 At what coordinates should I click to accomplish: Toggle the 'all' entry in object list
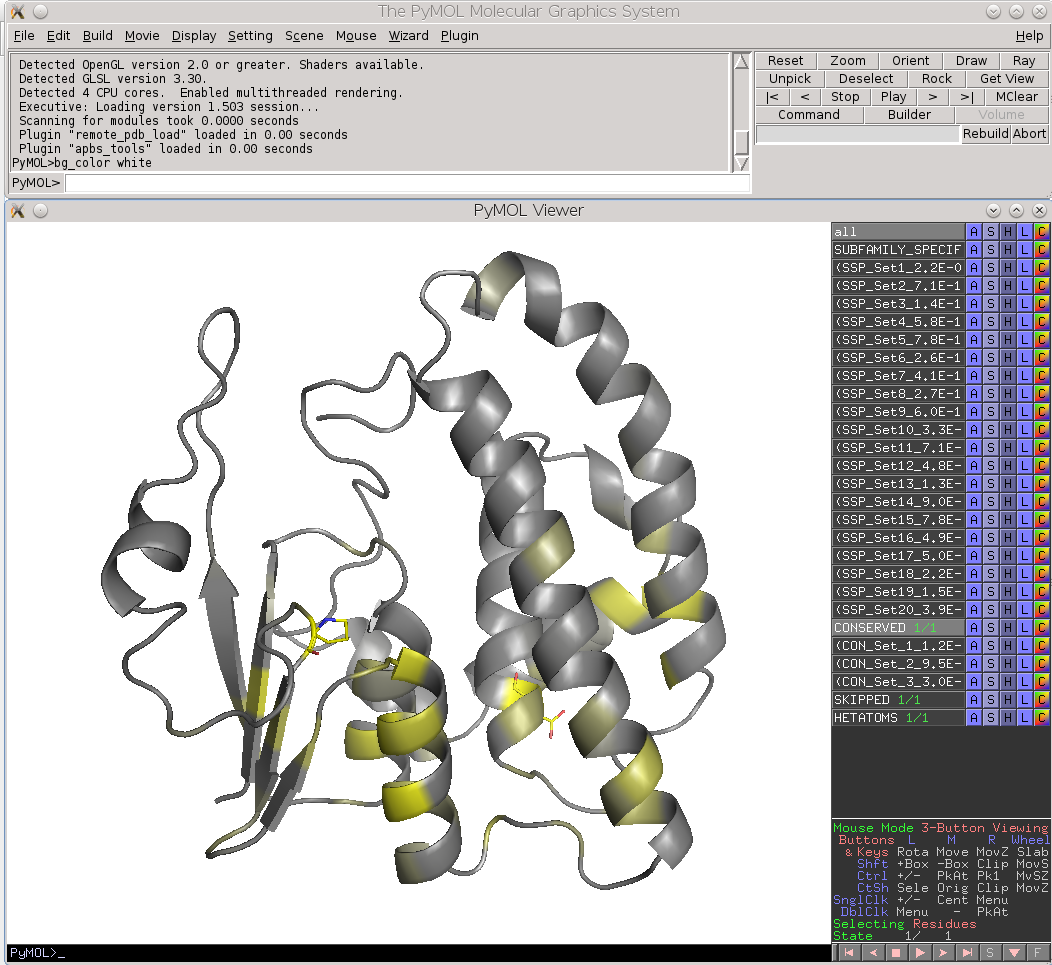[898, 232]
